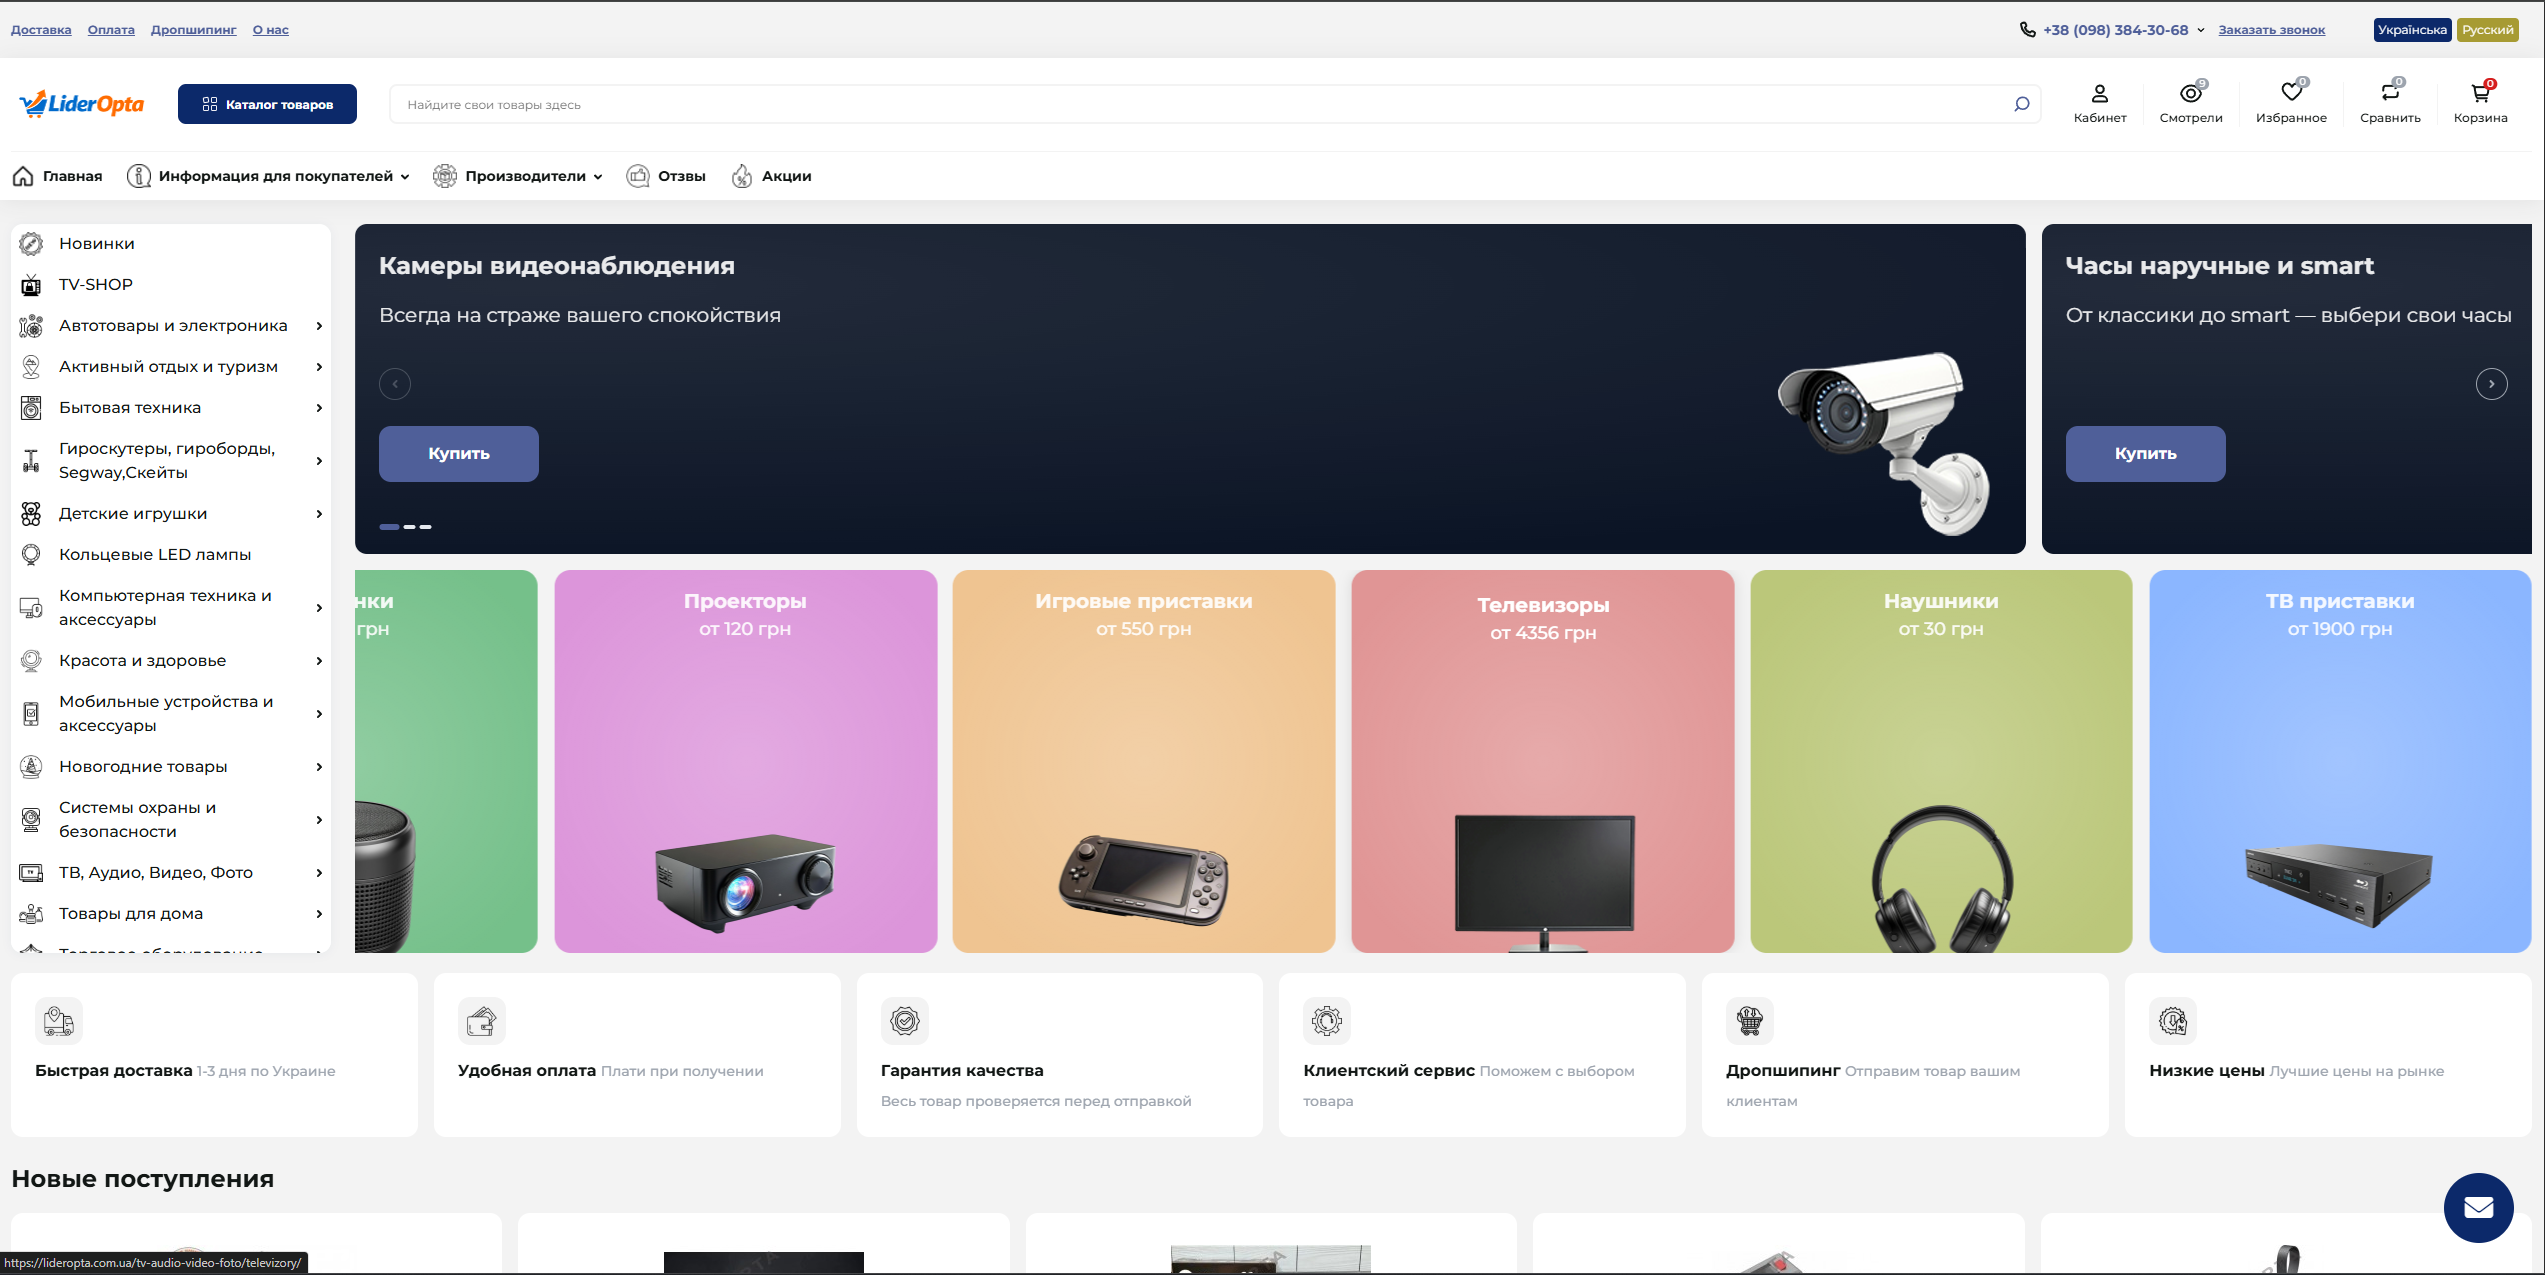Open the Дропшипинг top link

[x=194, y=30]
